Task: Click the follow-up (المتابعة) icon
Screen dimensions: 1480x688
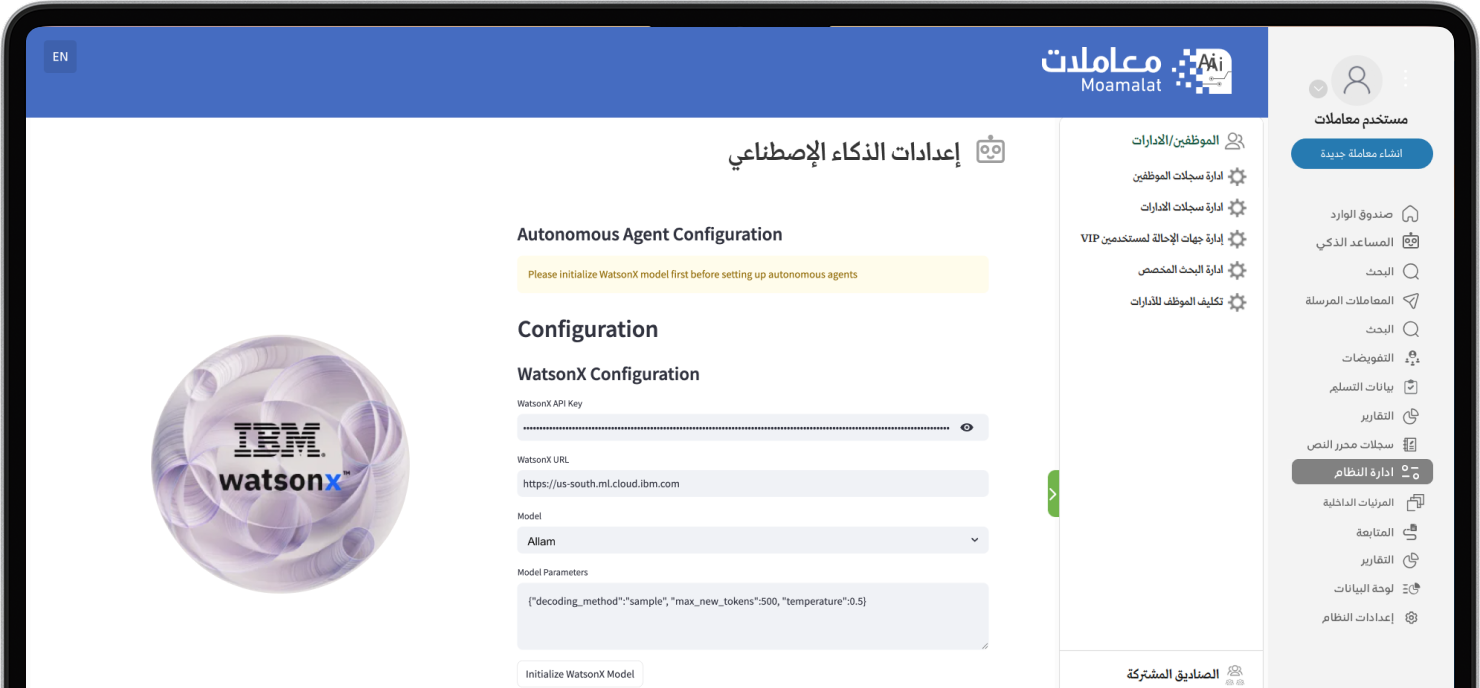Action: tap(1411, 533)
